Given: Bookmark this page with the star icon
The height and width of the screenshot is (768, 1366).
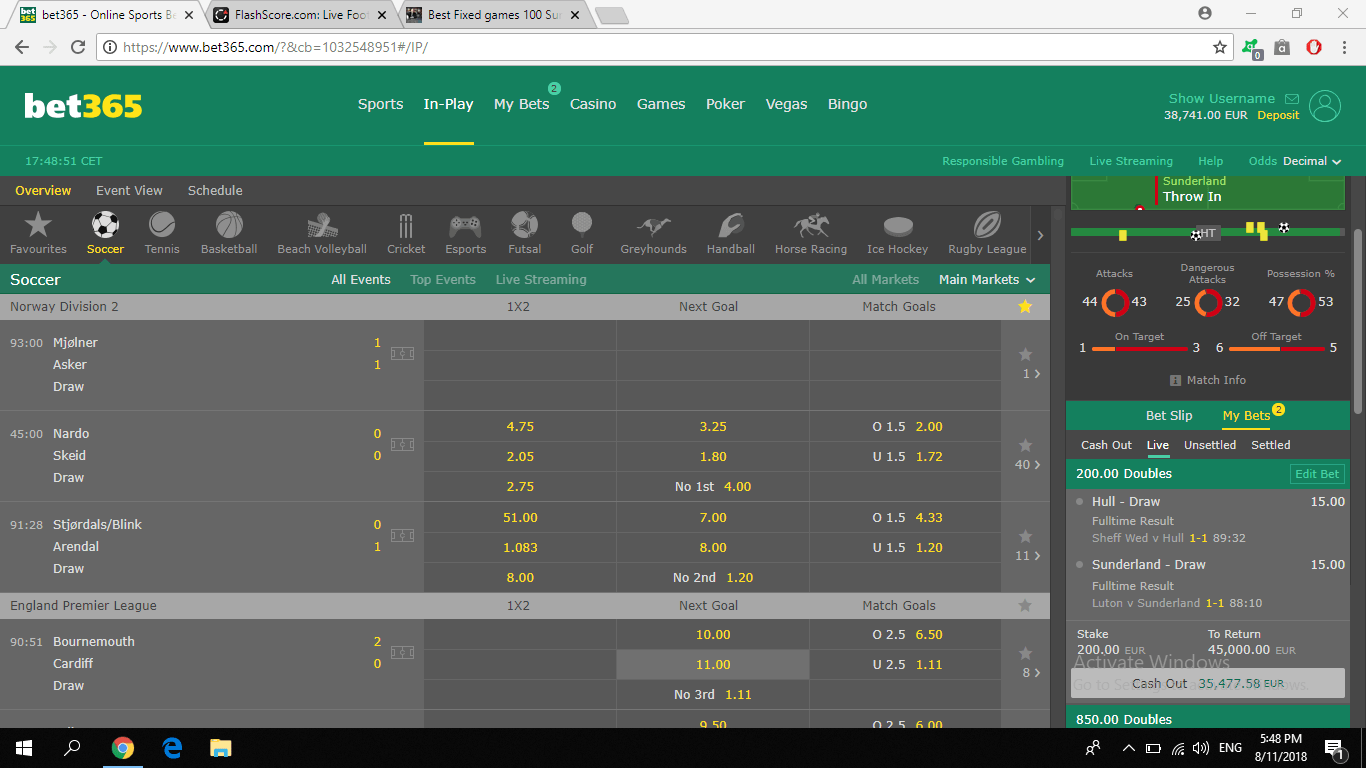Looking at the screenshot, I should 1220,47.
